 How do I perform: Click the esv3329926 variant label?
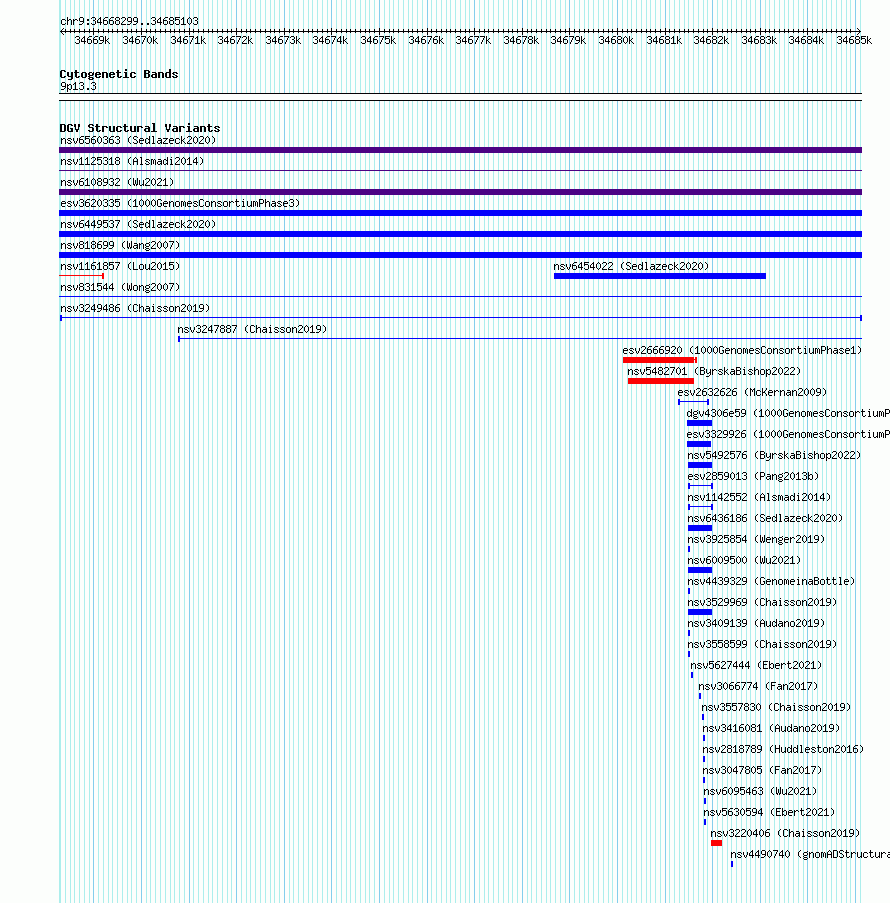tap(788, 434)
